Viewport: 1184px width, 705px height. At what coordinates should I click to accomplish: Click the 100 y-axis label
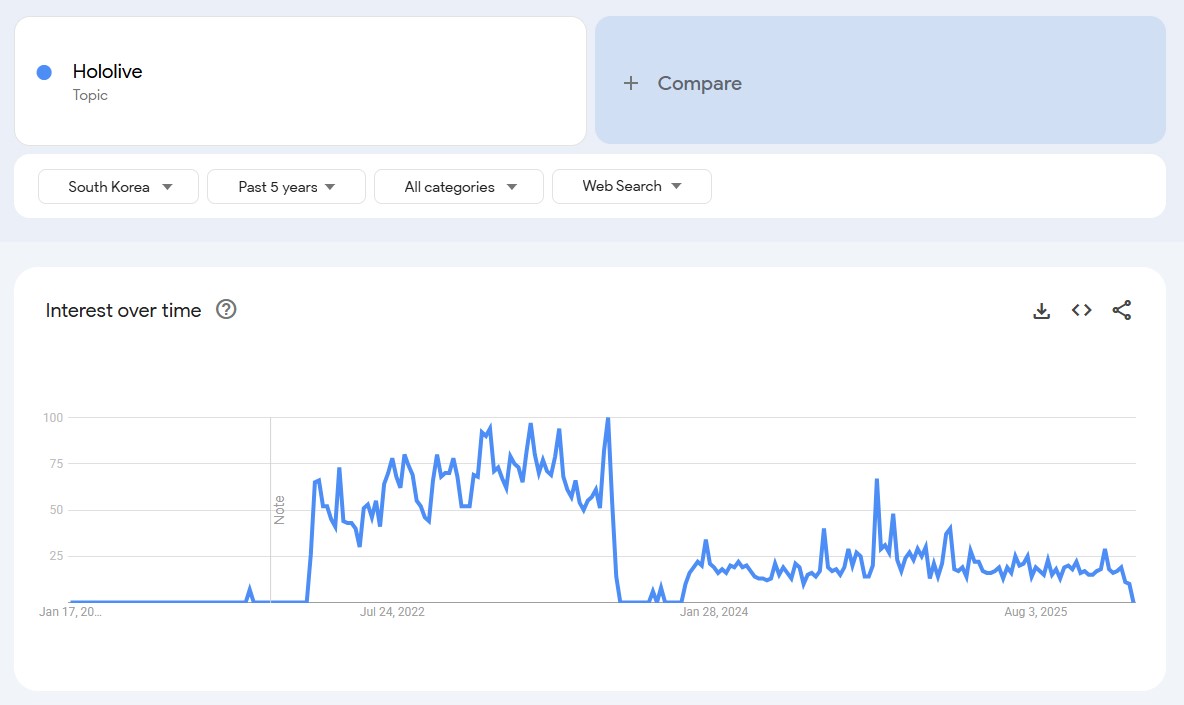53,417
